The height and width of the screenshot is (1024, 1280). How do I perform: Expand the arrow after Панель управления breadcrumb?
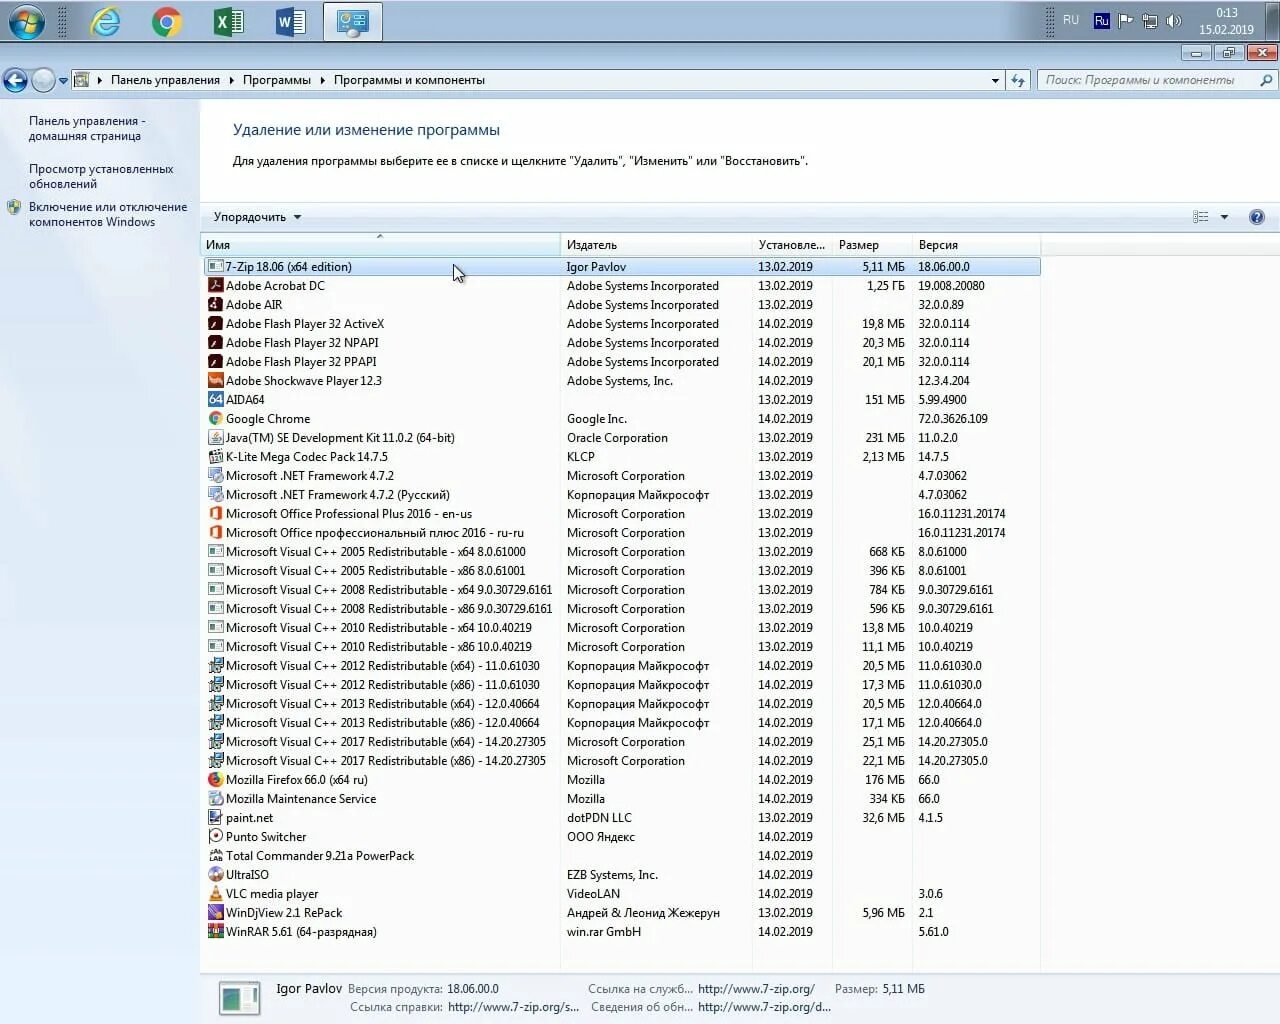coord(231,80)
